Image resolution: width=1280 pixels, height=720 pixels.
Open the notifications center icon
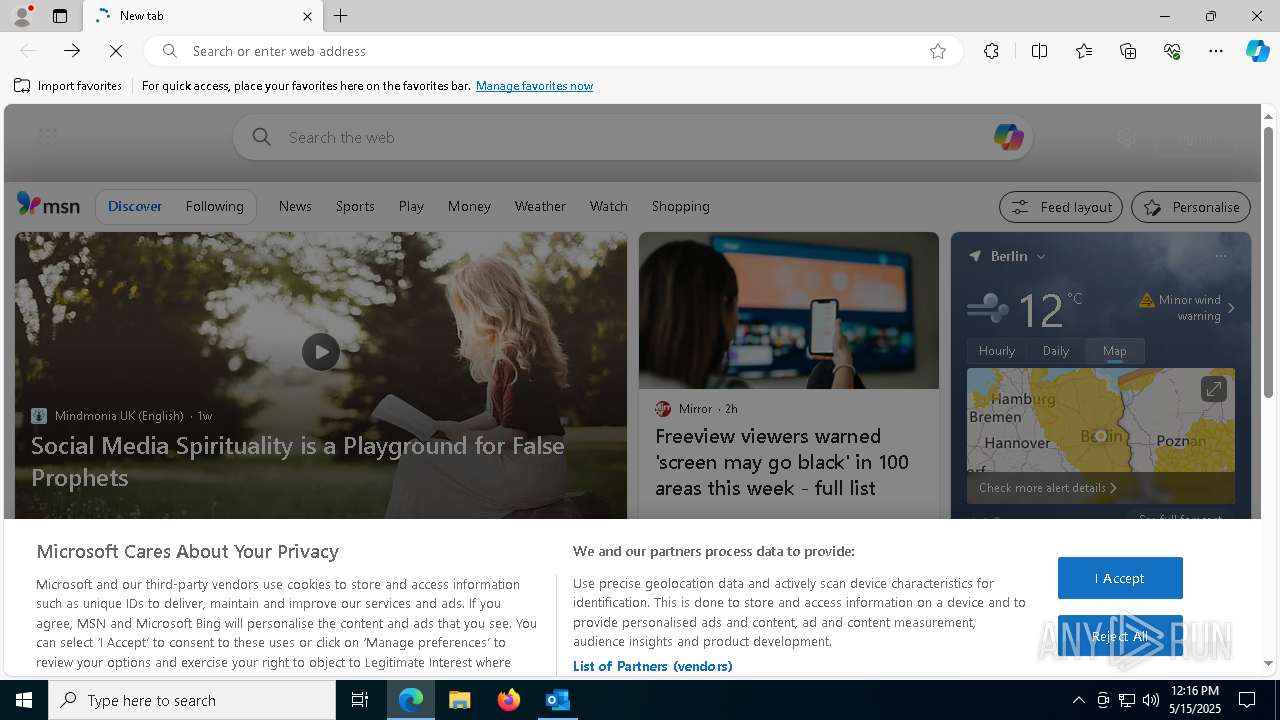click(x=1247, y=700)
